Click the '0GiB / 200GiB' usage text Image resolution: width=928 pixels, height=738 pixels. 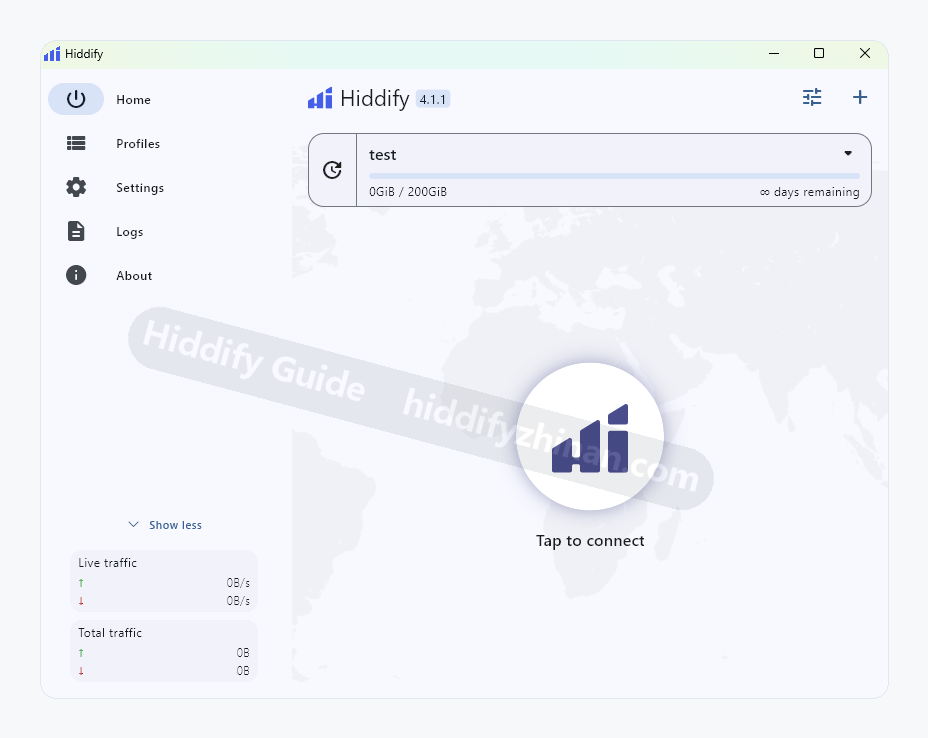[408, 192]
